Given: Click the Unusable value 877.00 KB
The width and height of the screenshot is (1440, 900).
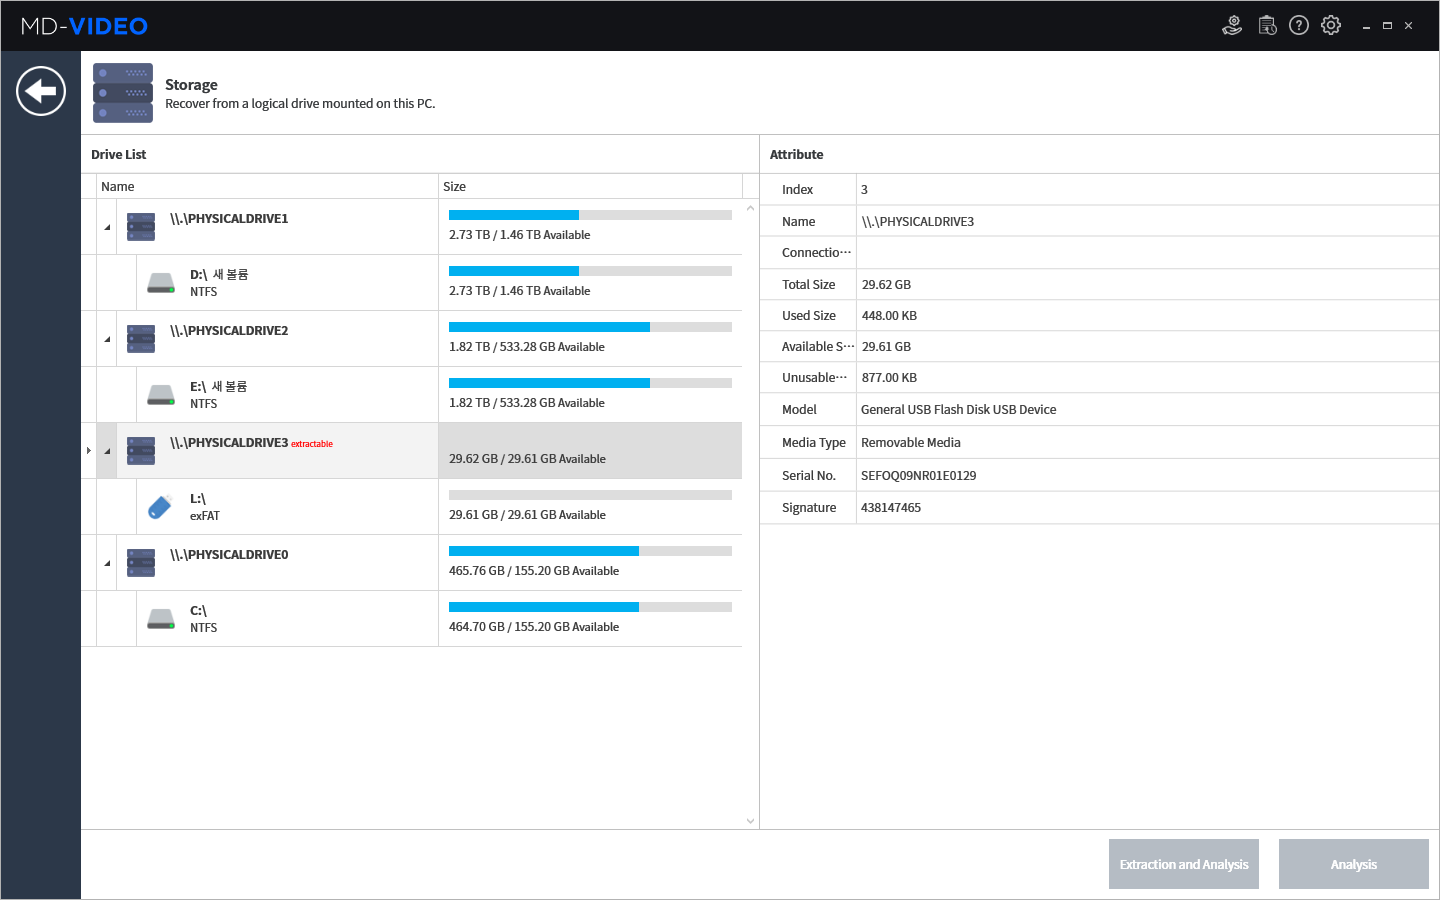Looking at the screenshot, I should pyautogui.click(x=889, y=378).
